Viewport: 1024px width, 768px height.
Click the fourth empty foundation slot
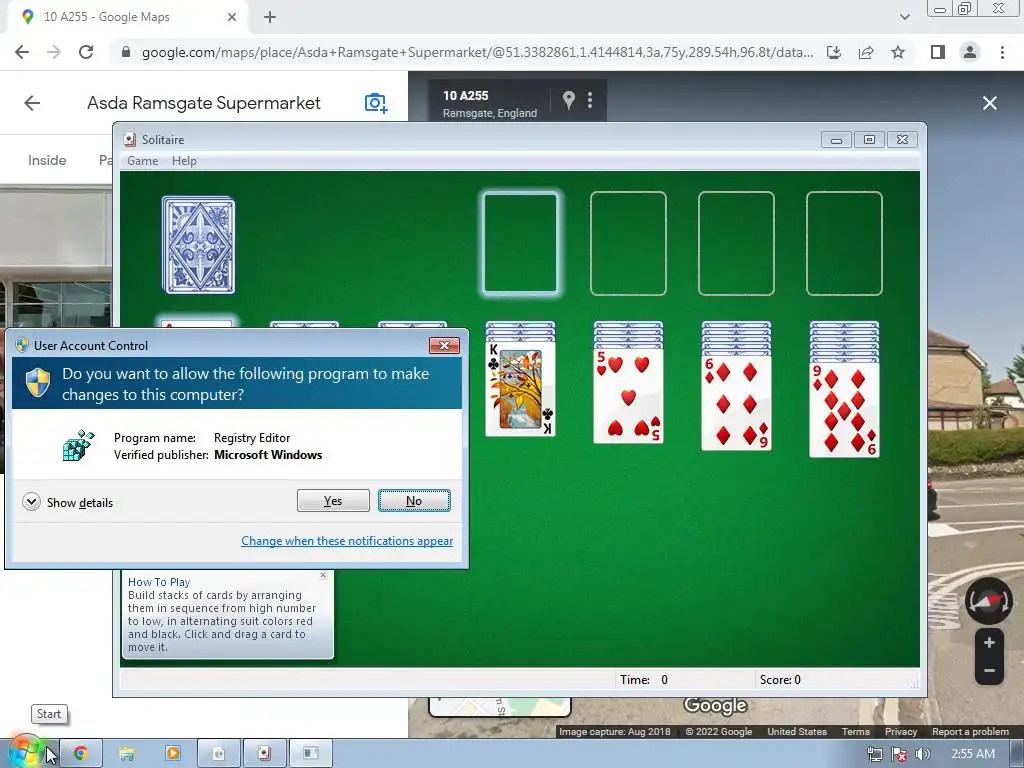click(x=844, y=243)
